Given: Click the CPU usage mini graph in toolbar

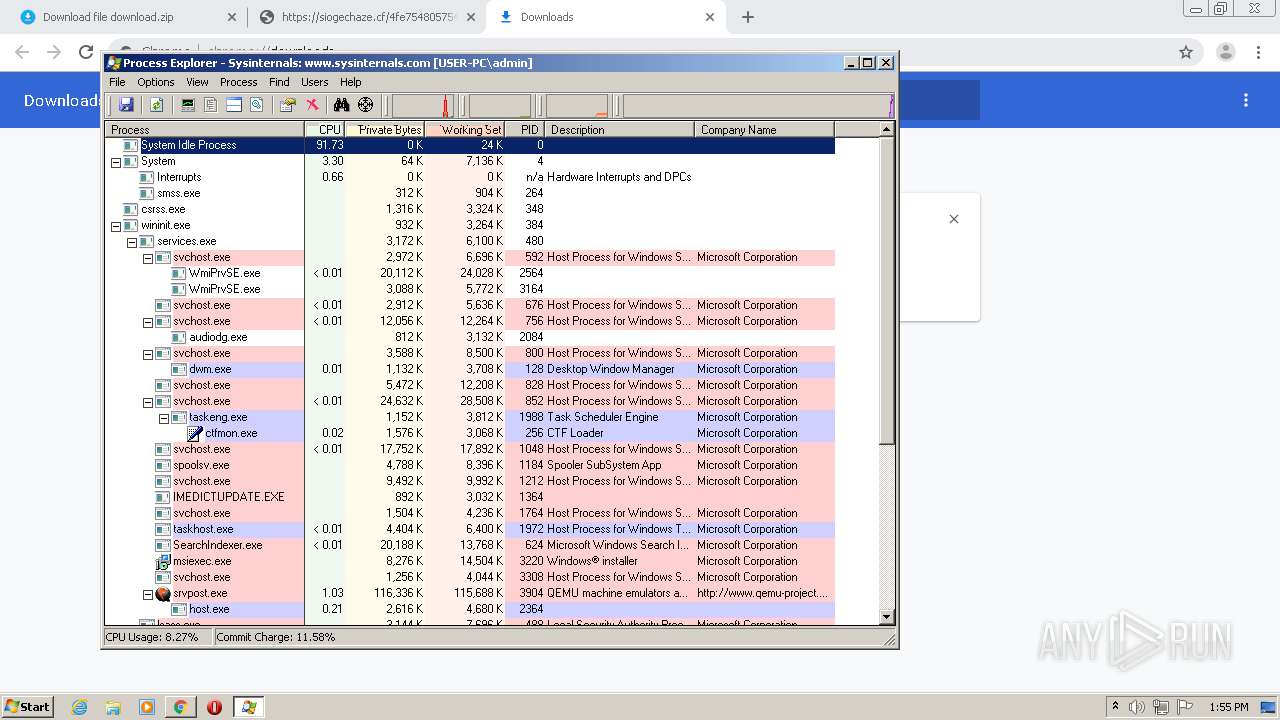Looking at the screenshot, I should point(423,105).
